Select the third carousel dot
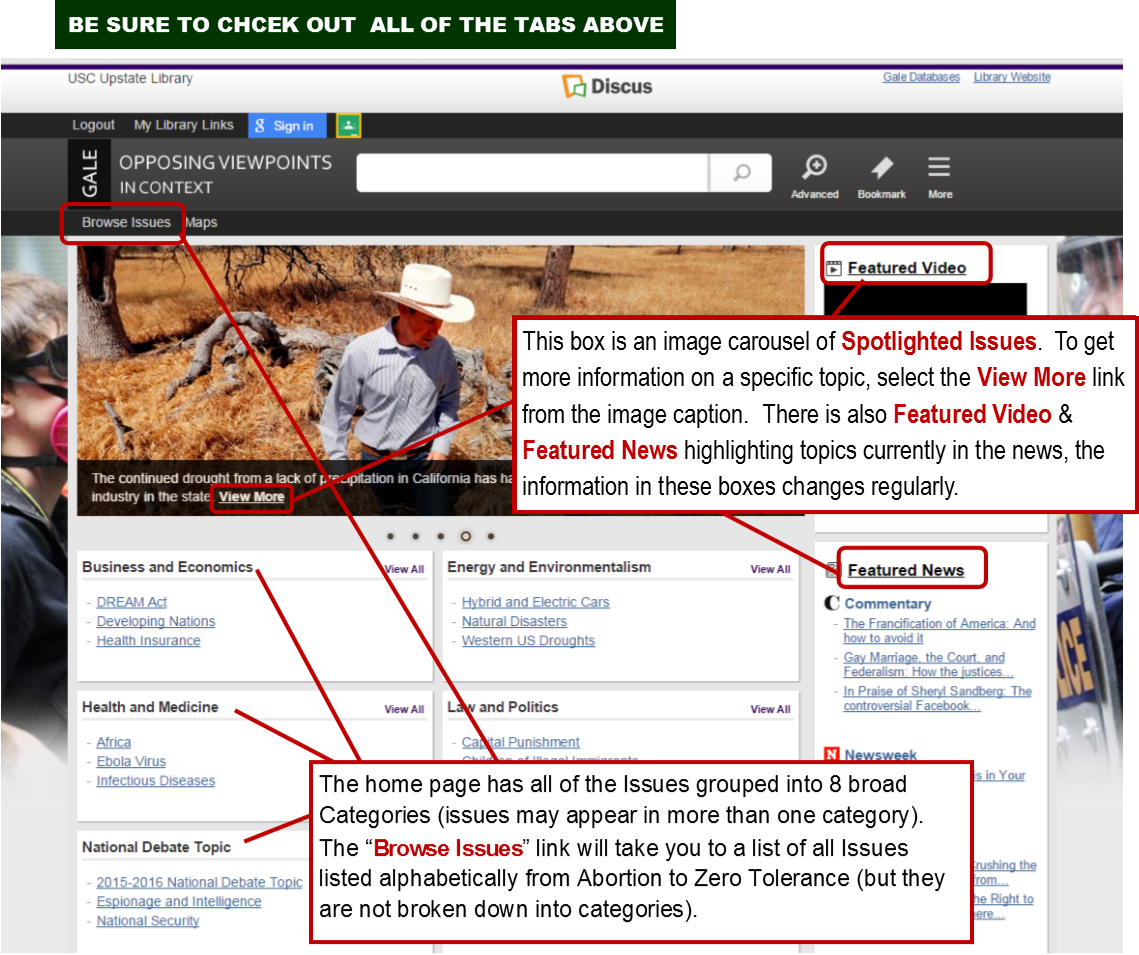 441,536
